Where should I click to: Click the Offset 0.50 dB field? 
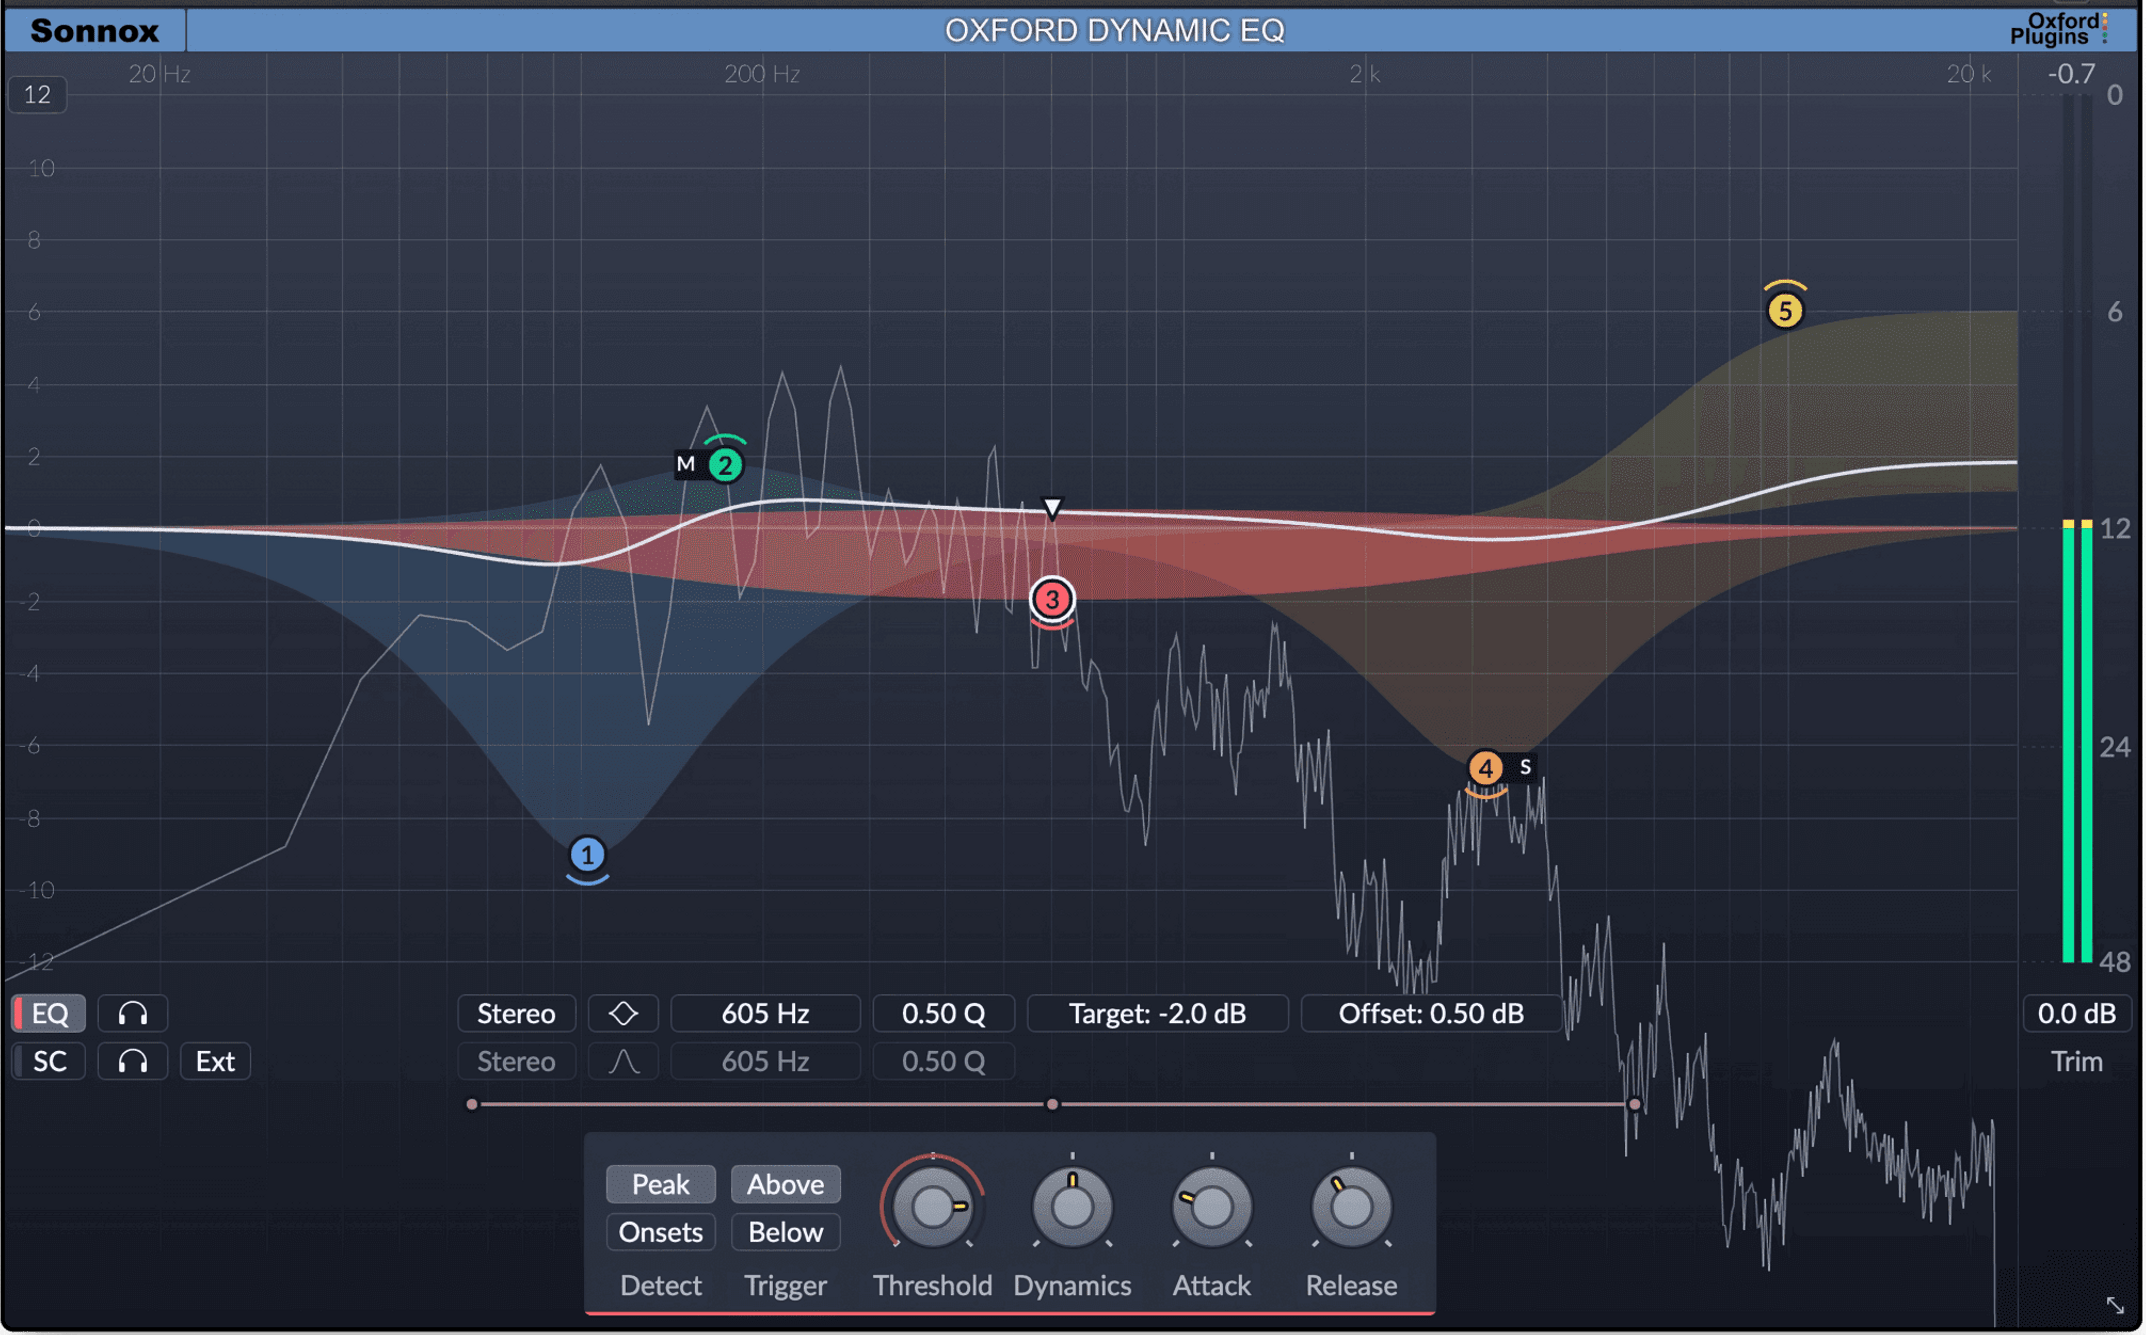tap(1431, 1013)
